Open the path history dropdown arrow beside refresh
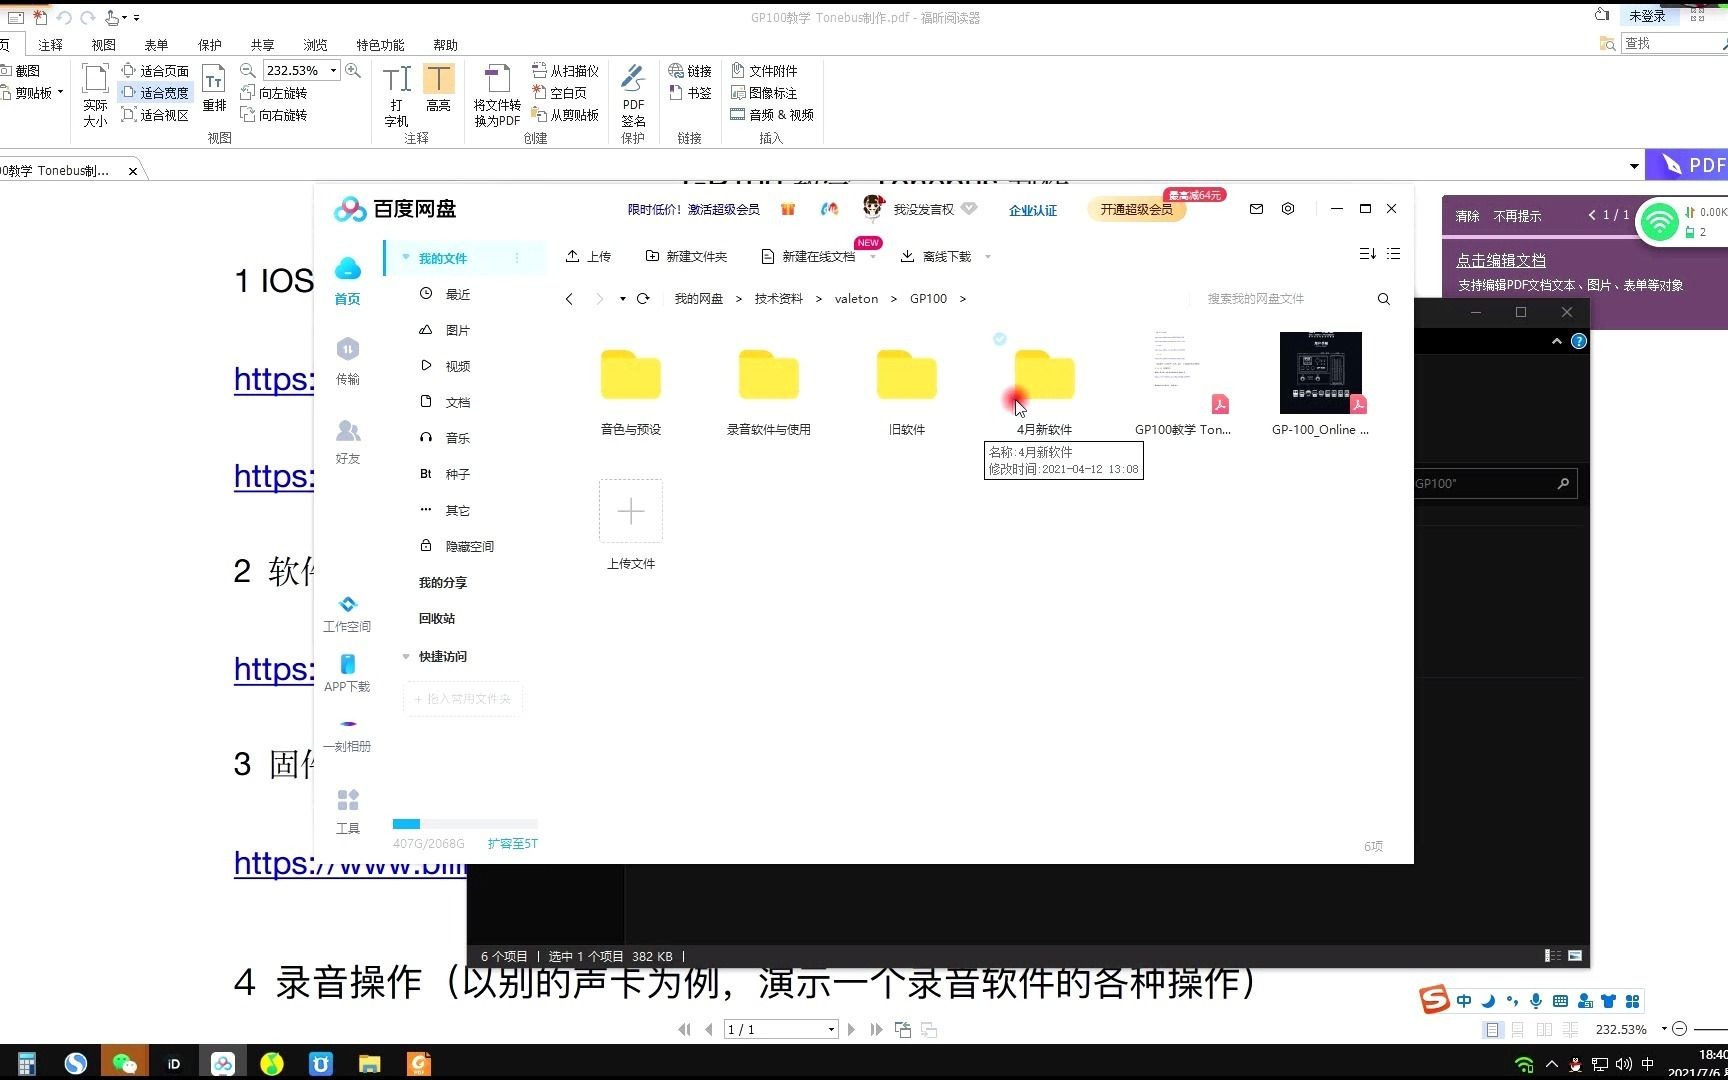Viewport: 1728px width, 1080px height. tap(622, 299)
